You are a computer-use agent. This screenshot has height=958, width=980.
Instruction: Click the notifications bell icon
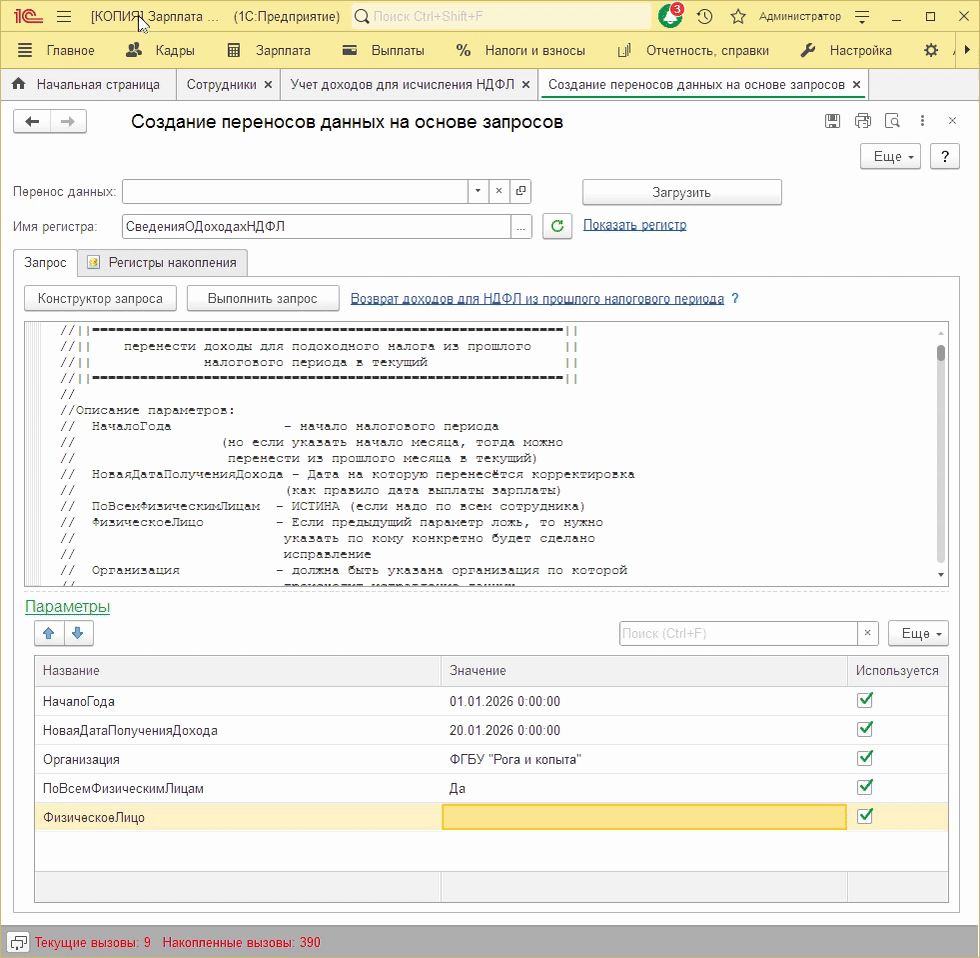[670, 17]
